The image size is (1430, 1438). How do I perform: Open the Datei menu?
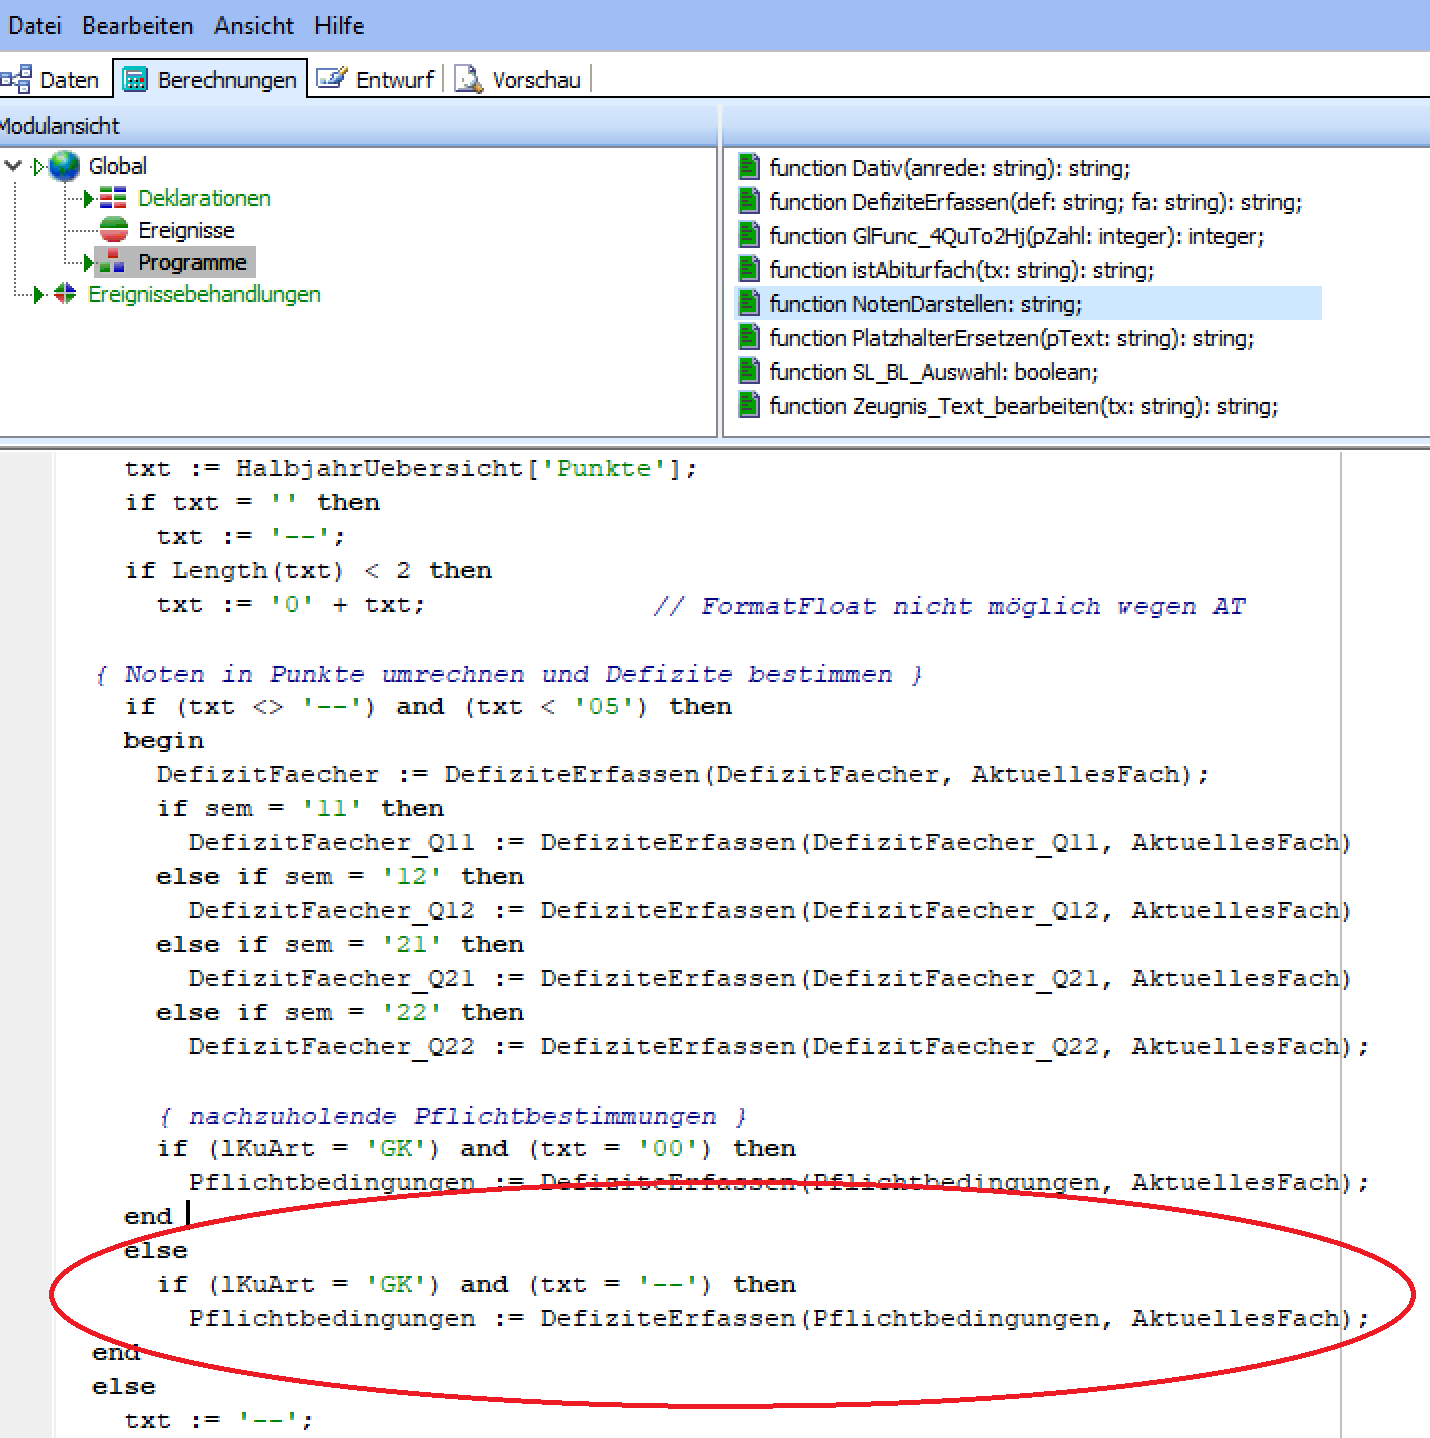pos(35,25)
